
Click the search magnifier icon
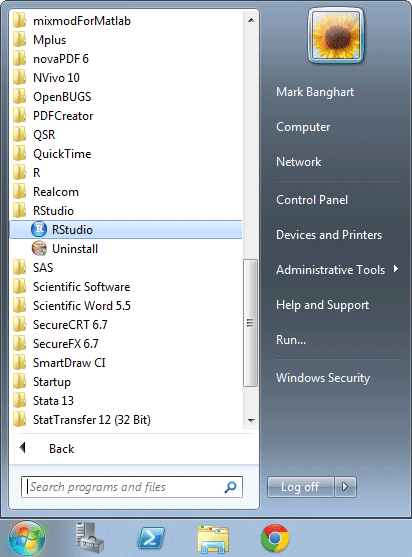pos(230,487)
